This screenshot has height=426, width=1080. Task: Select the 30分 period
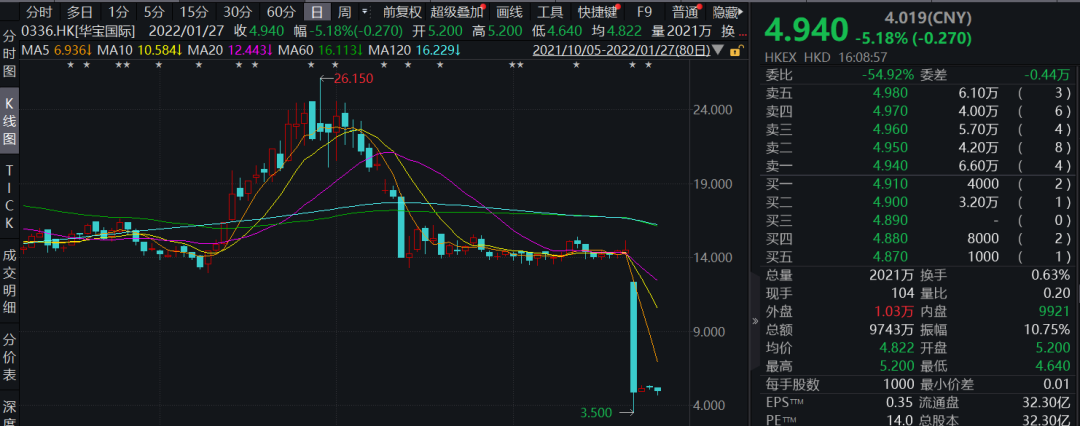click(x=238, y=12)
